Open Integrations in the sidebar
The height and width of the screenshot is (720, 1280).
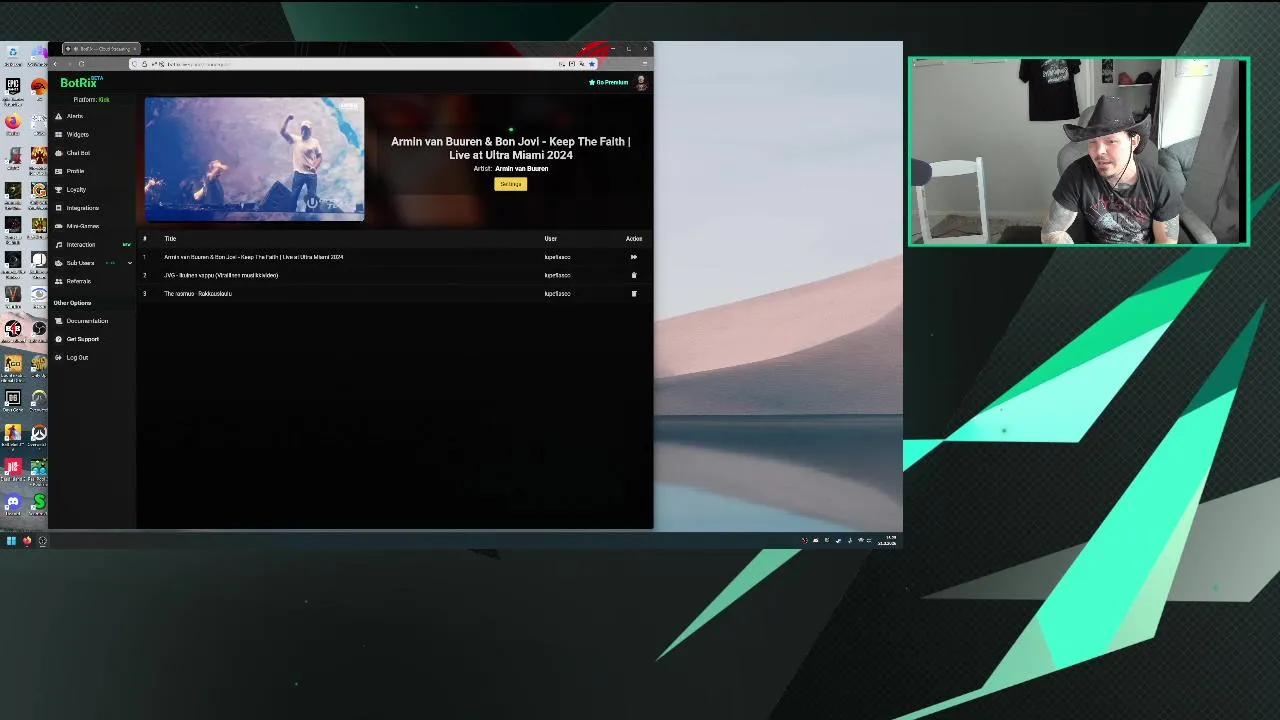coord(83,208)
